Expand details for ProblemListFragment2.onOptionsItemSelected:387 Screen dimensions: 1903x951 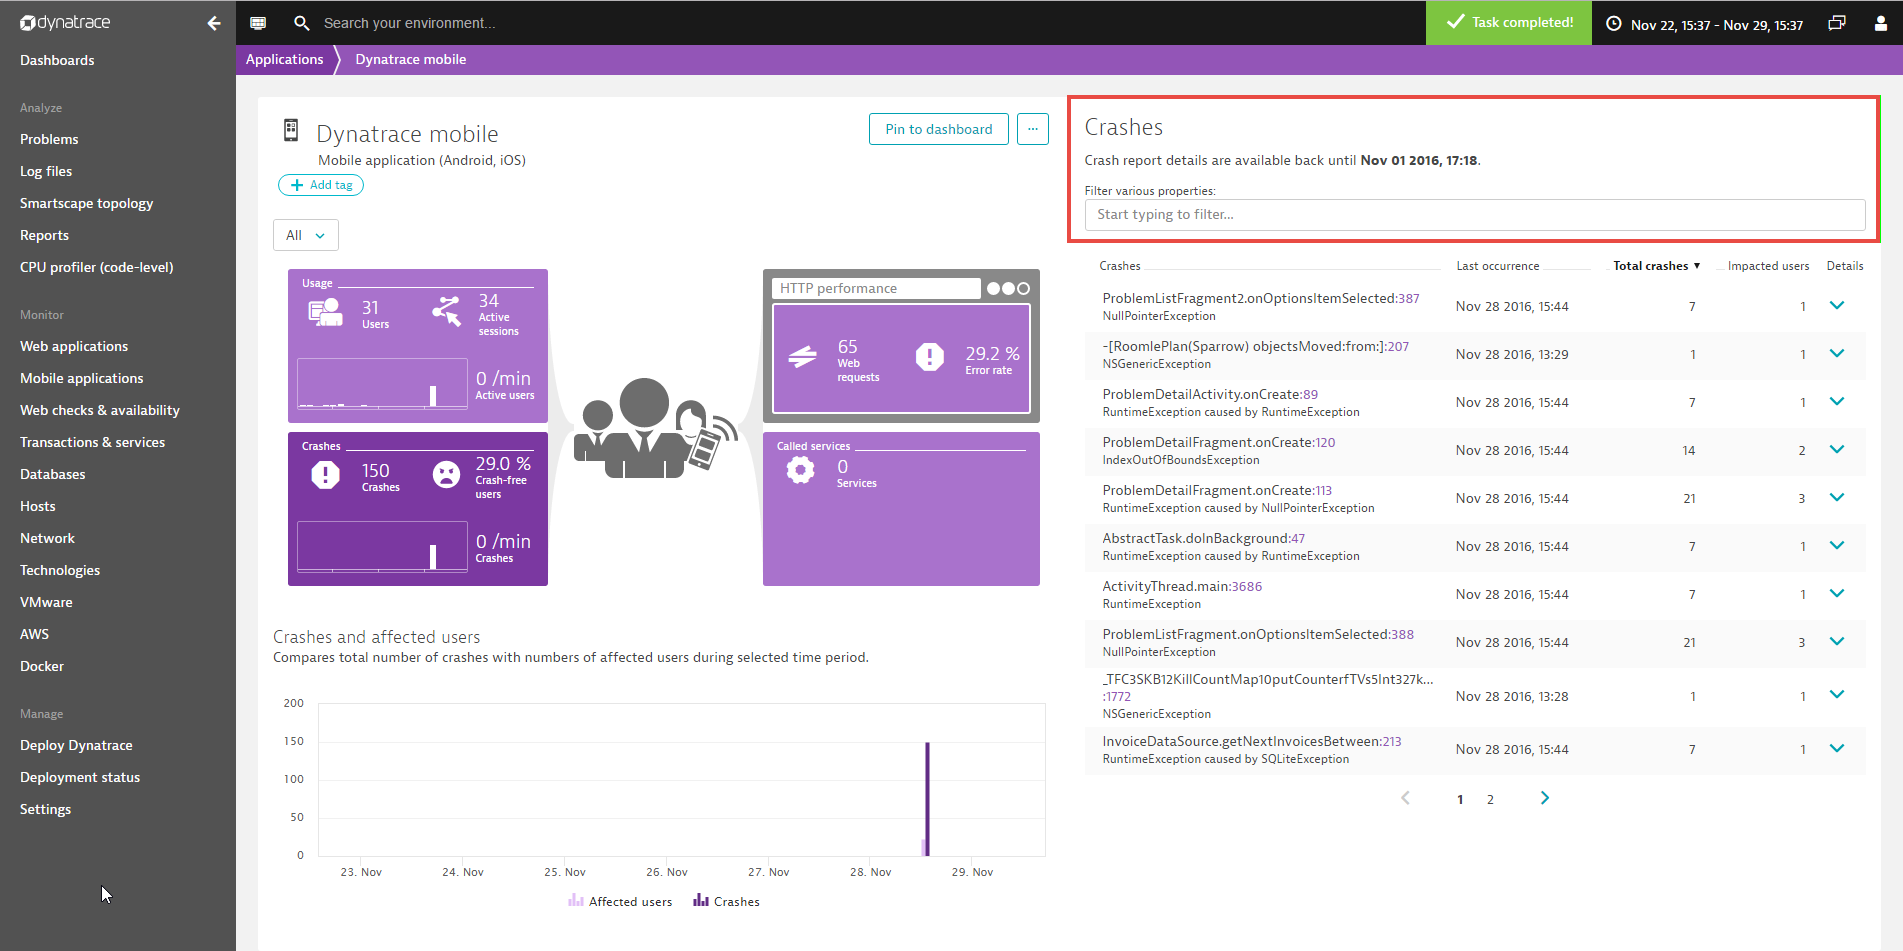point(1837,305)
